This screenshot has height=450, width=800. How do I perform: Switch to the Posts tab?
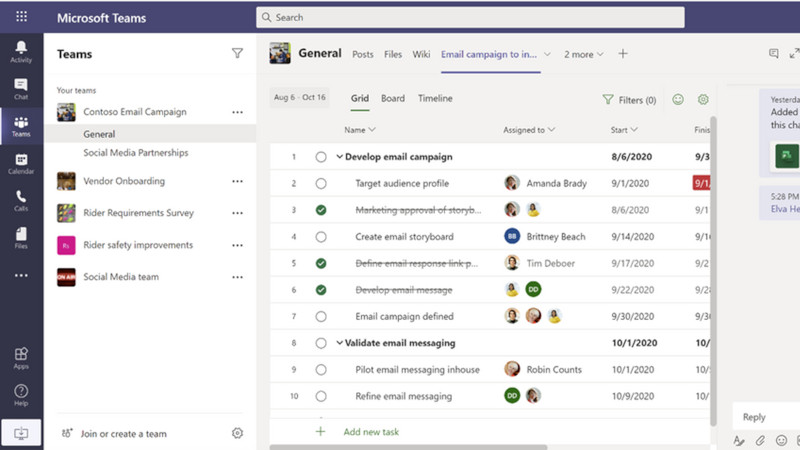(x=363, y=54)
